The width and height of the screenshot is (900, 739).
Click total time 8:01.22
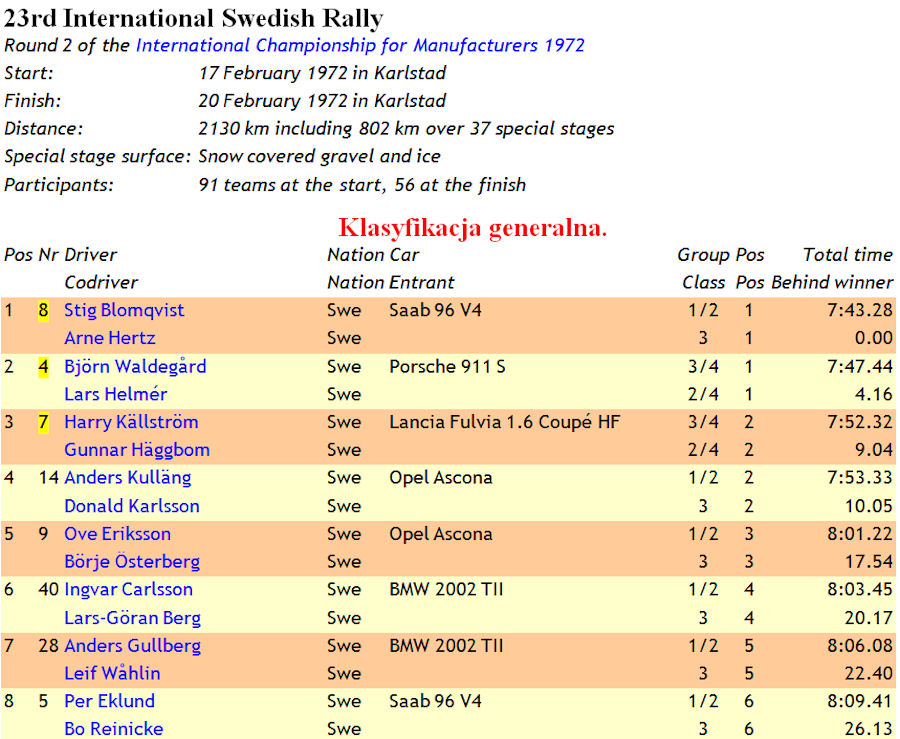point(859,534)
